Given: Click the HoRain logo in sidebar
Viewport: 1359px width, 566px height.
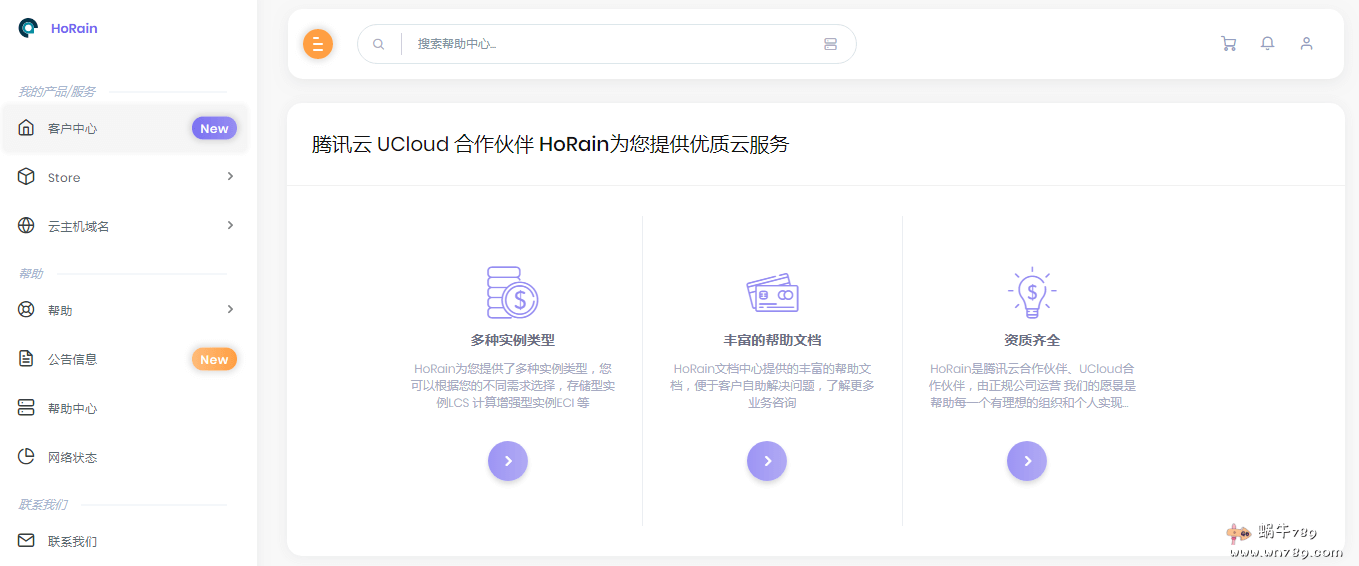Looking at the screenshot, I should 29,28.
